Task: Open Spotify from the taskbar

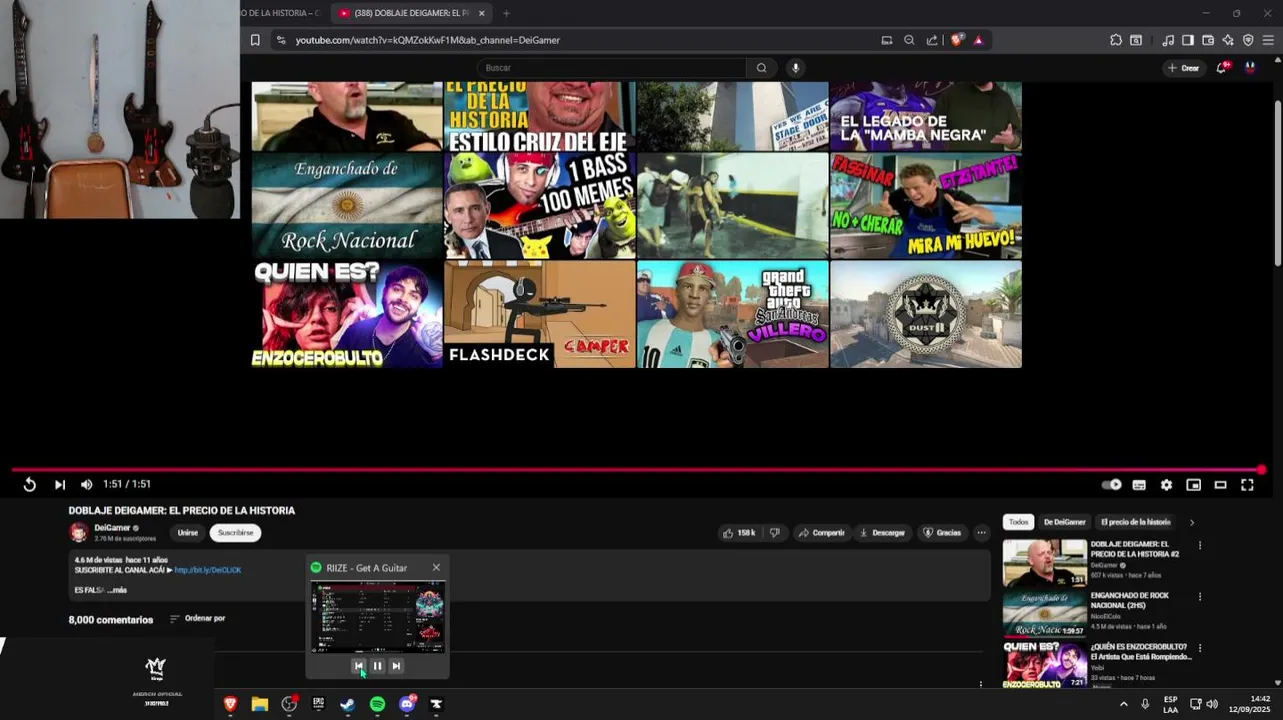Action: [377, 704]
